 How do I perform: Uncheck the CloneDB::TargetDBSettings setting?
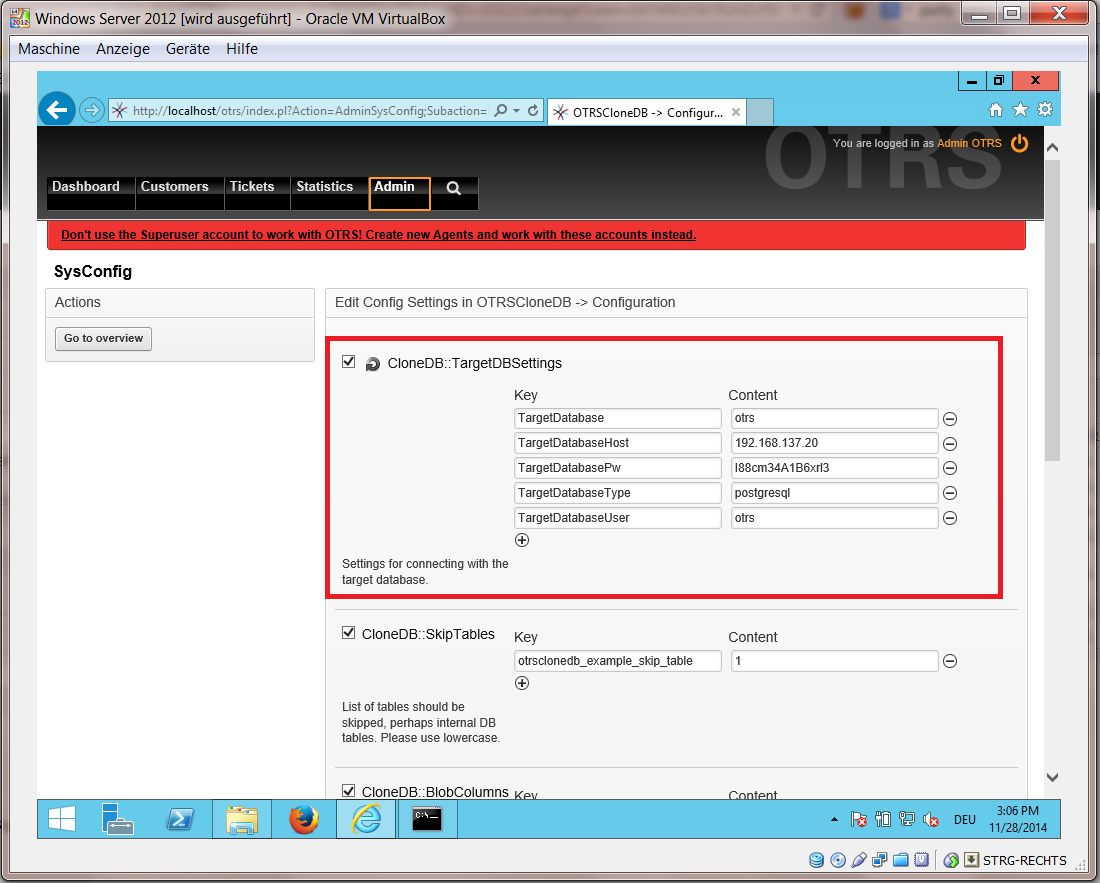pyautogui.click(x=348, y=362)
